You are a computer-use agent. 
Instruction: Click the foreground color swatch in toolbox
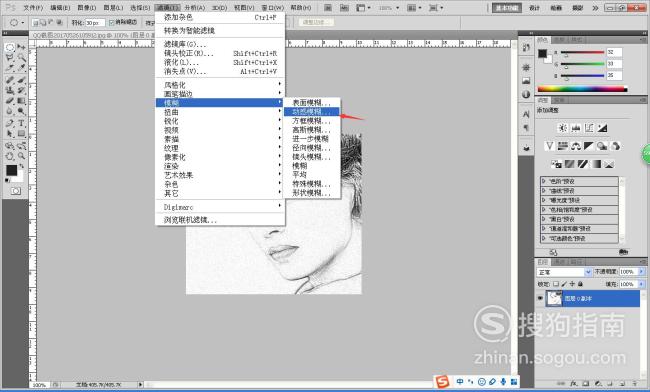click(11, 170)
